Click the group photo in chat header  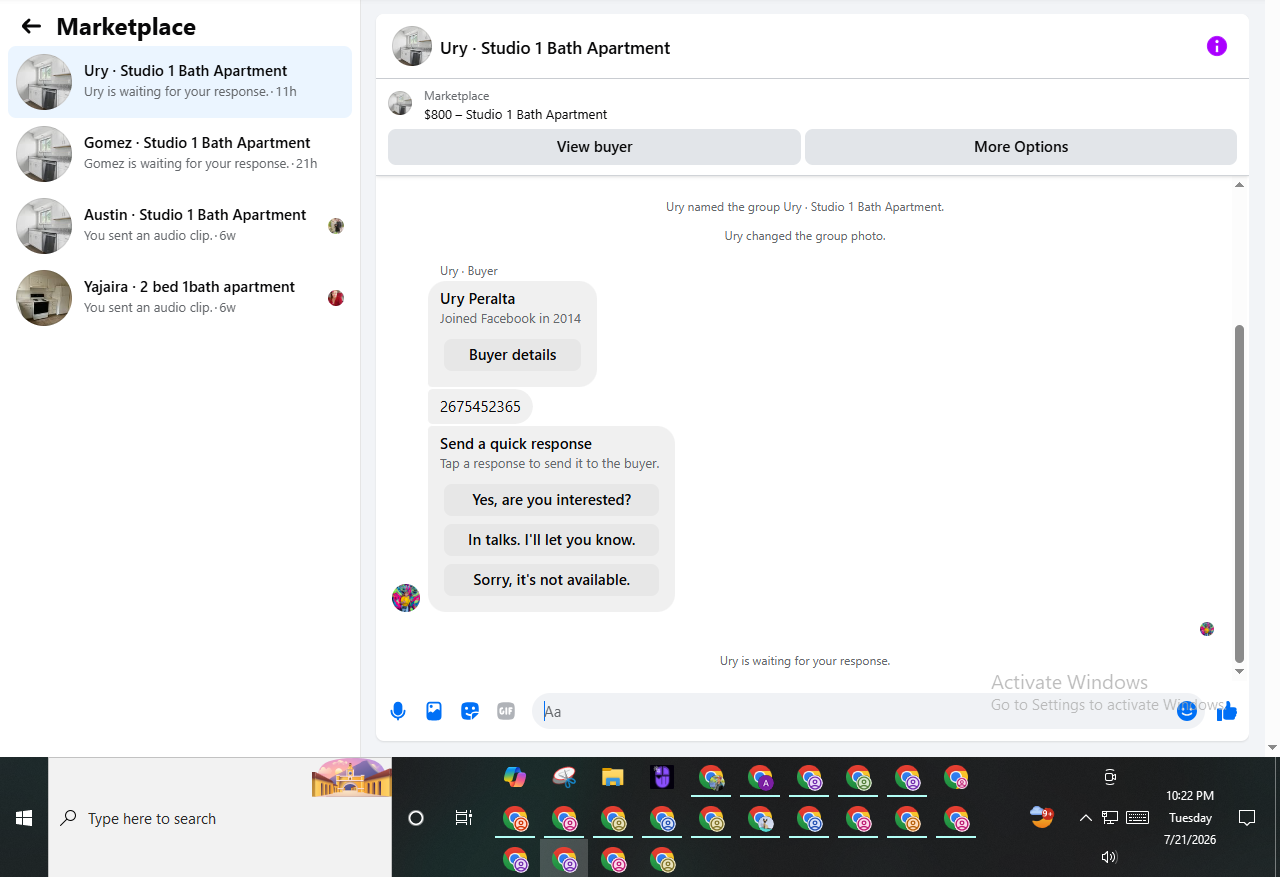pos(412,46)
